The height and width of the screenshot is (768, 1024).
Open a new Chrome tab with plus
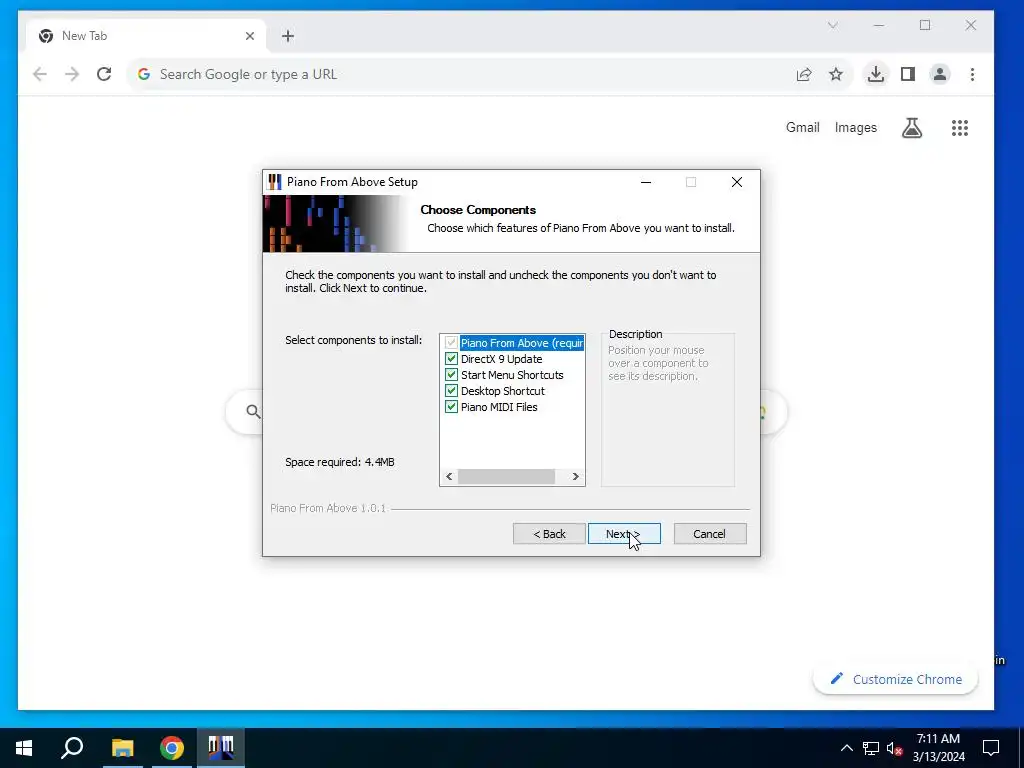(x=288, y=37)
